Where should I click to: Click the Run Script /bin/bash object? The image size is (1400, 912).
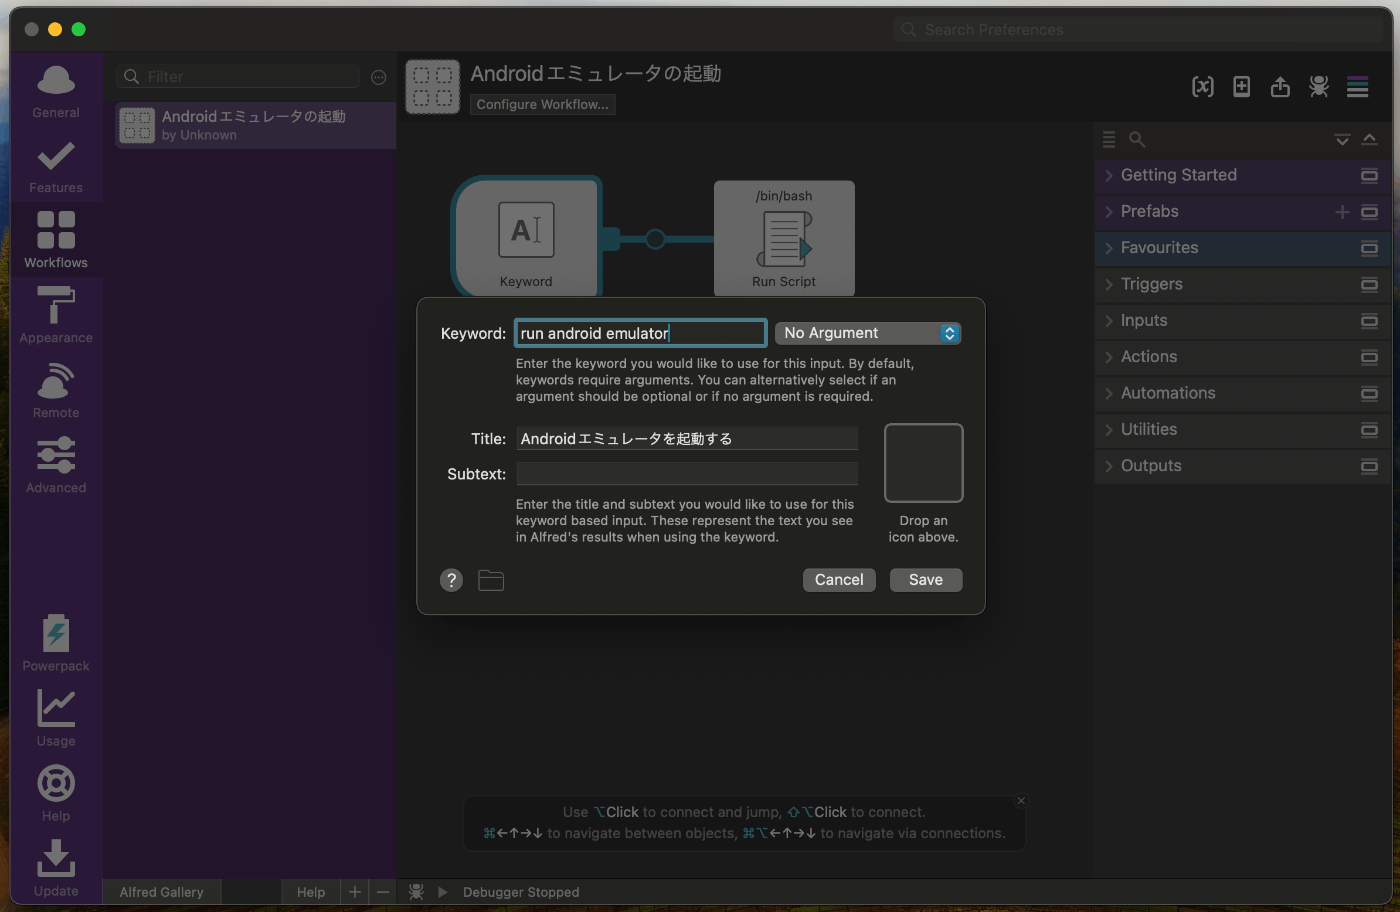[x=784, y=238]
